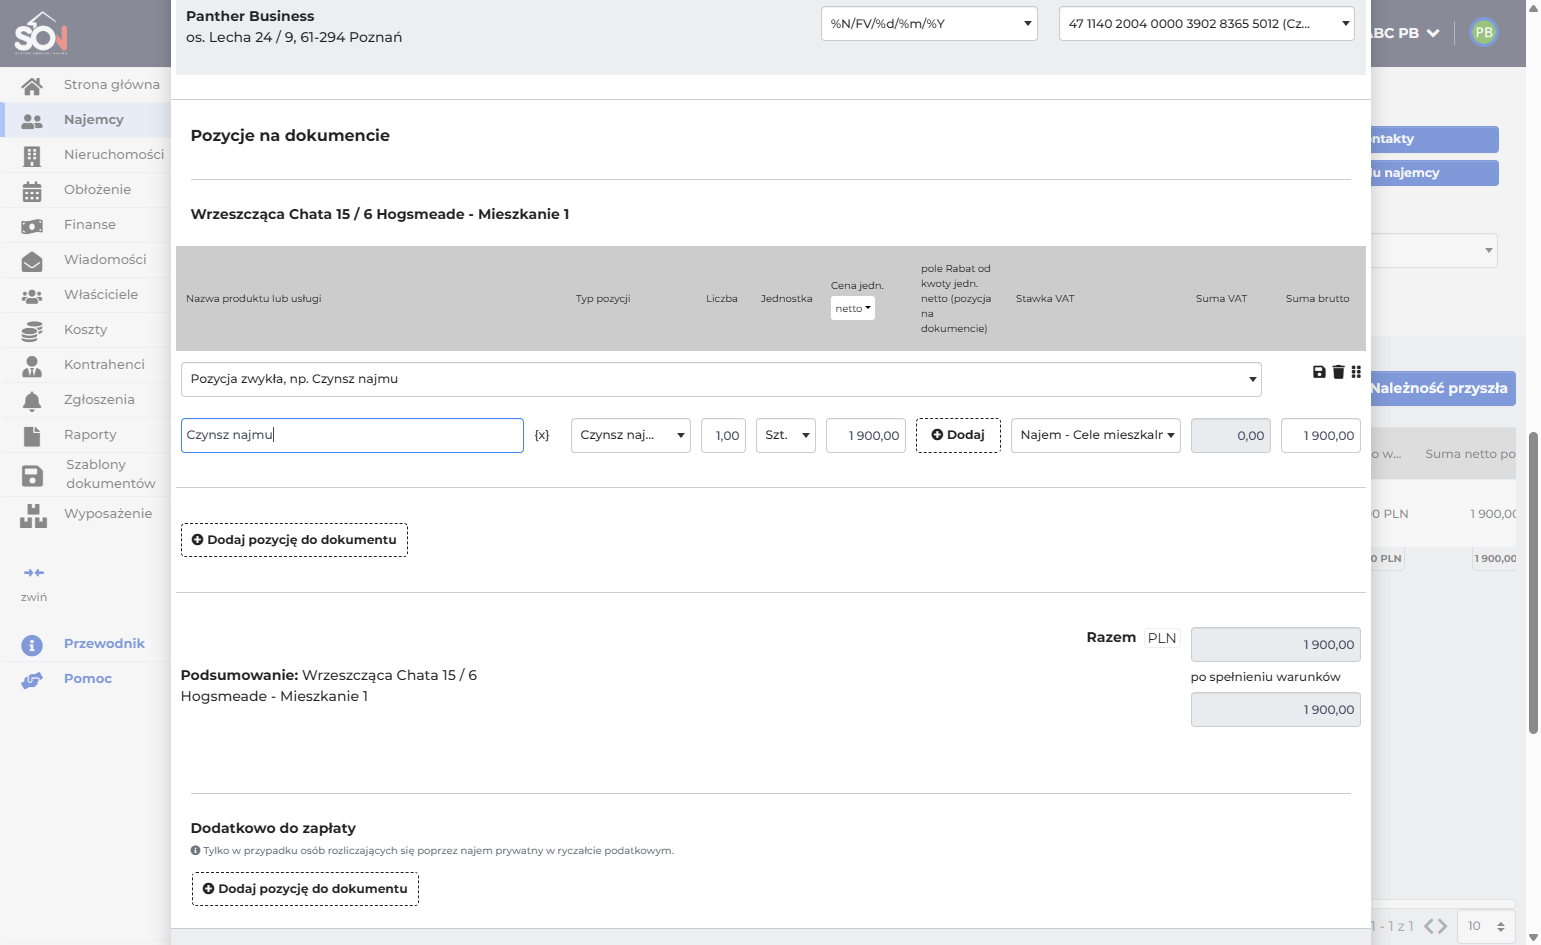Open the Szt. unit dropdown
This screenshot has width=1541, height=945.
(x=786, y=435)
